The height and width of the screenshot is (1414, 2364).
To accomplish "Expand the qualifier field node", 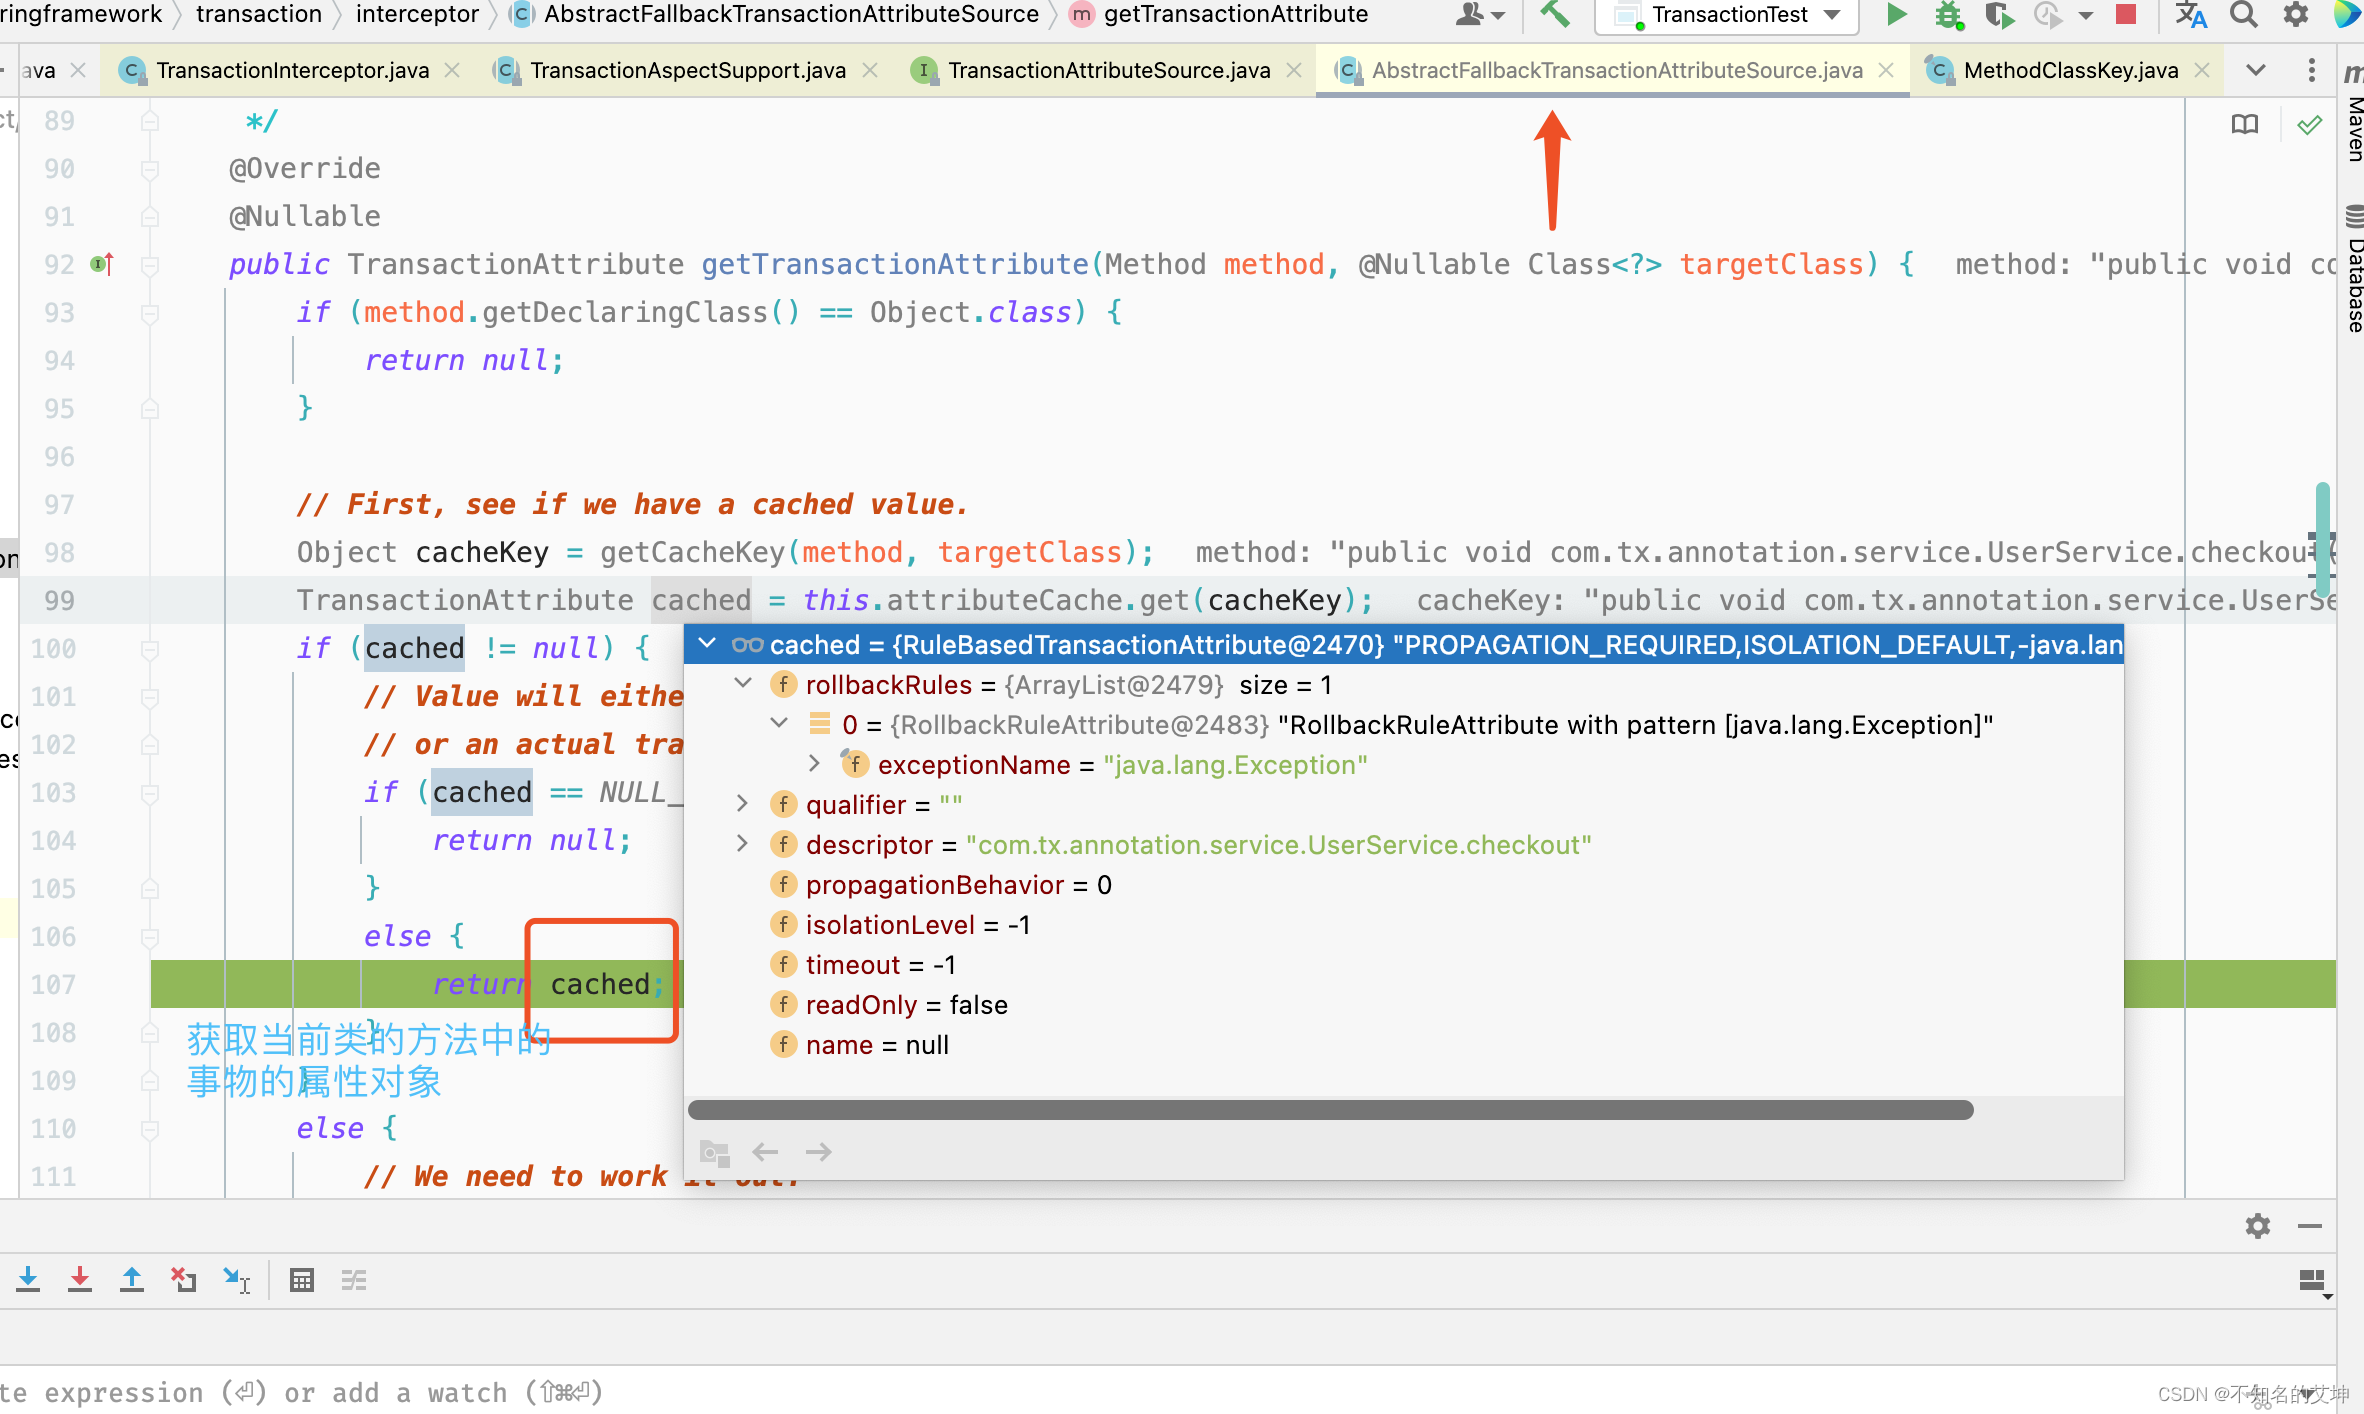I will click(x=743, y=803).
